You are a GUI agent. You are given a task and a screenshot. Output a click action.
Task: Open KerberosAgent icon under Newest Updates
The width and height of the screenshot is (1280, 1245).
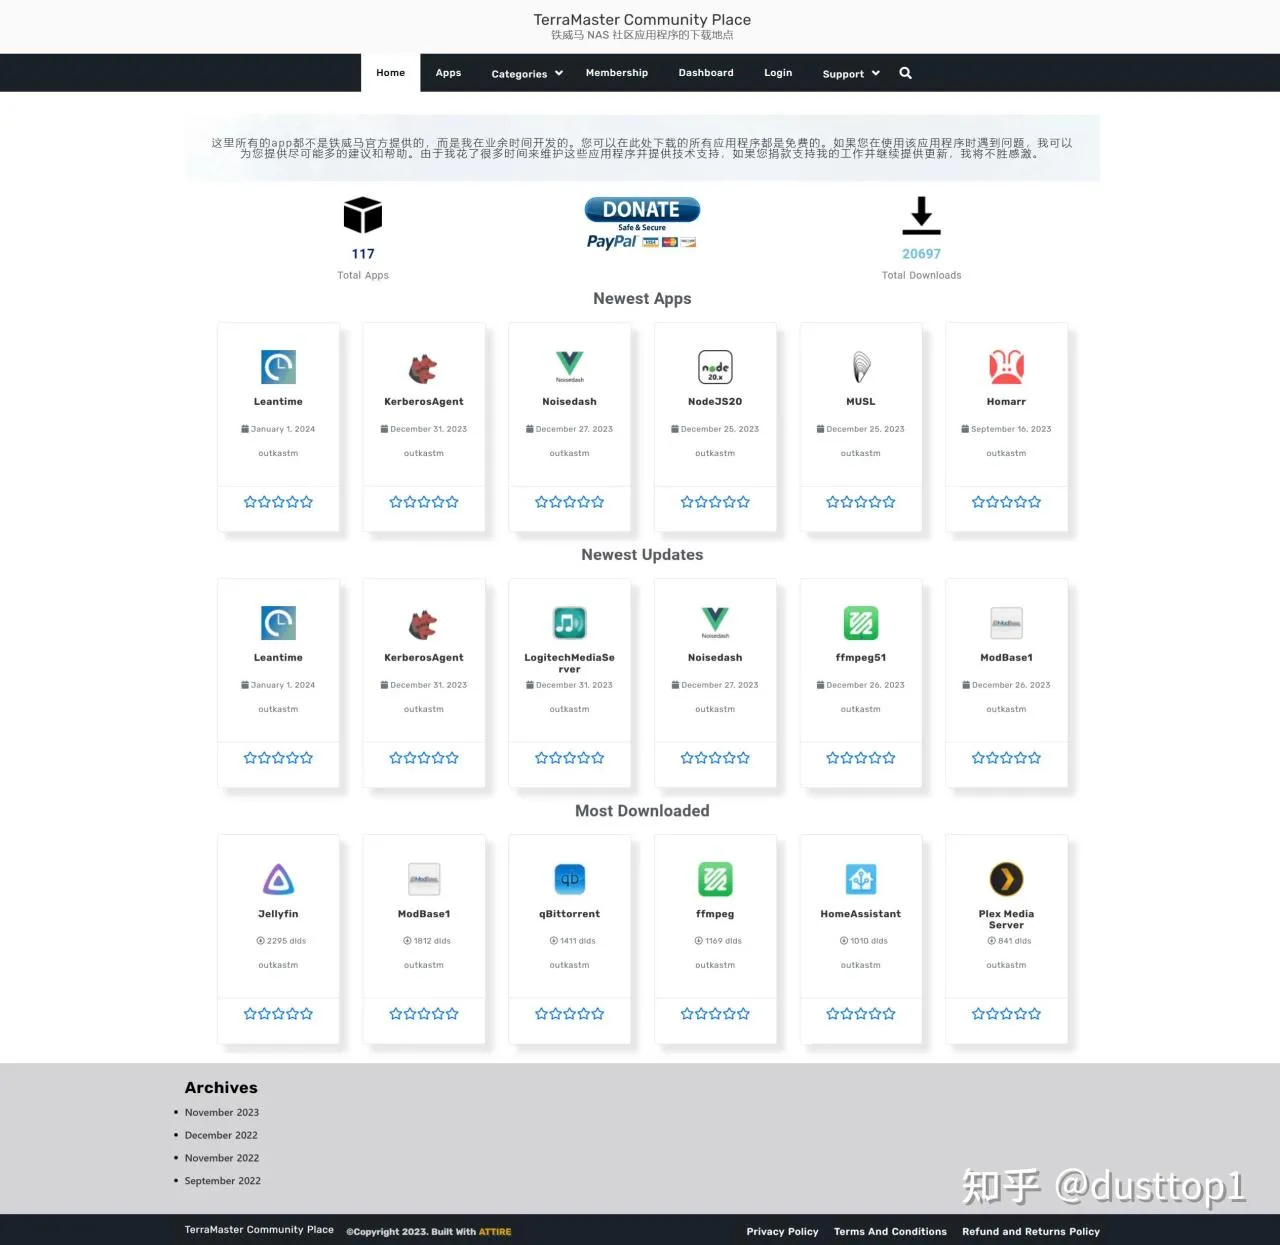(x=423, y=624)
